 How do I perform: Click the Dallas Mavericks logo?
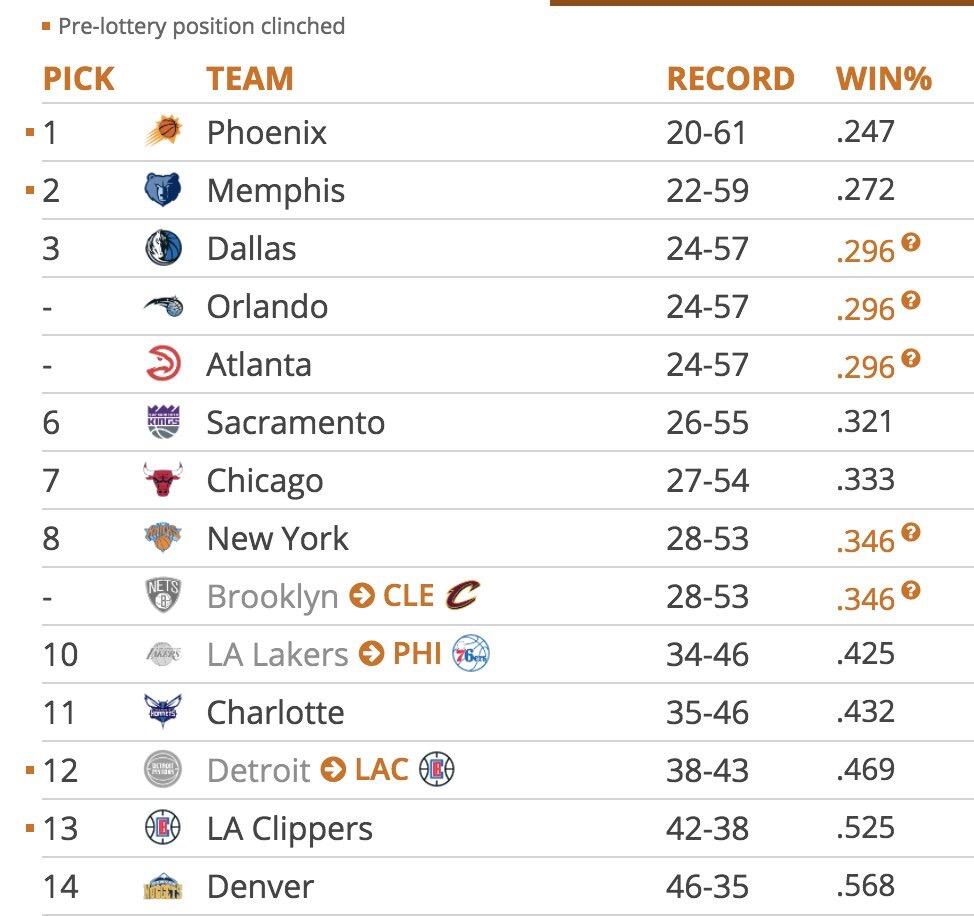[x=163, y=248]
